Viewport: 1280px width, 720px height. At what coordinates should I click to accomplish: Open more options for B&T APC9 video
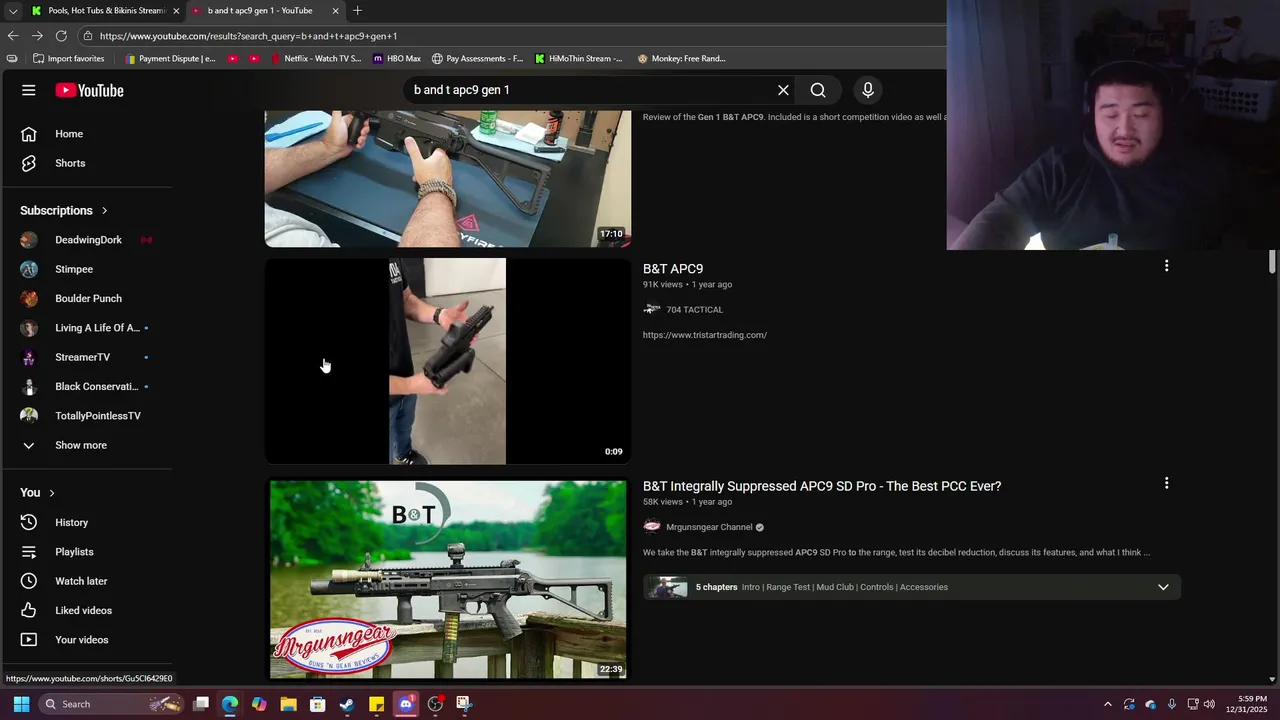1166,266
